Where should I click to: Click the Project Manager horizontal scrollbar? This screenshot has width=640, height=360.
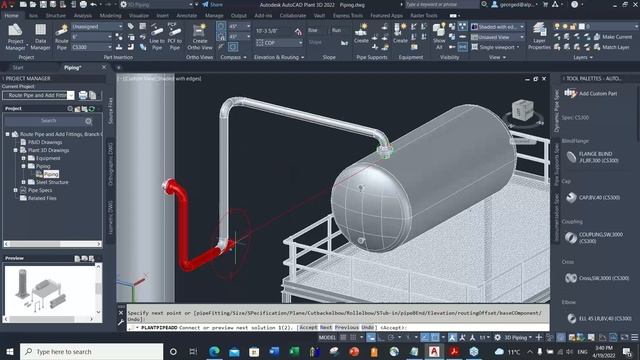(53, 244)
